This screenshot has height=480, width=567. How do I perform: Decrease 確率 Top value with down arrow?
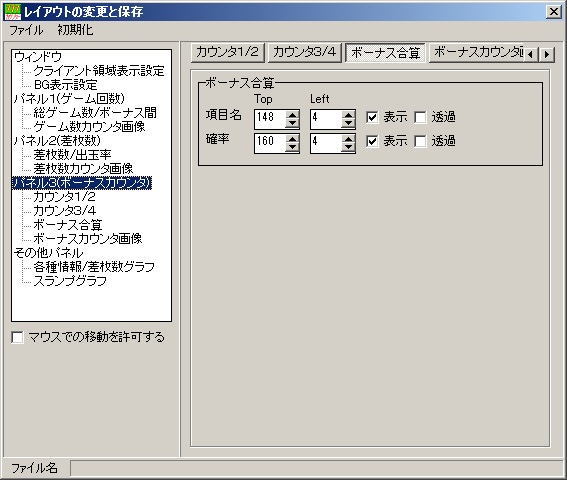tap(292, 148)
